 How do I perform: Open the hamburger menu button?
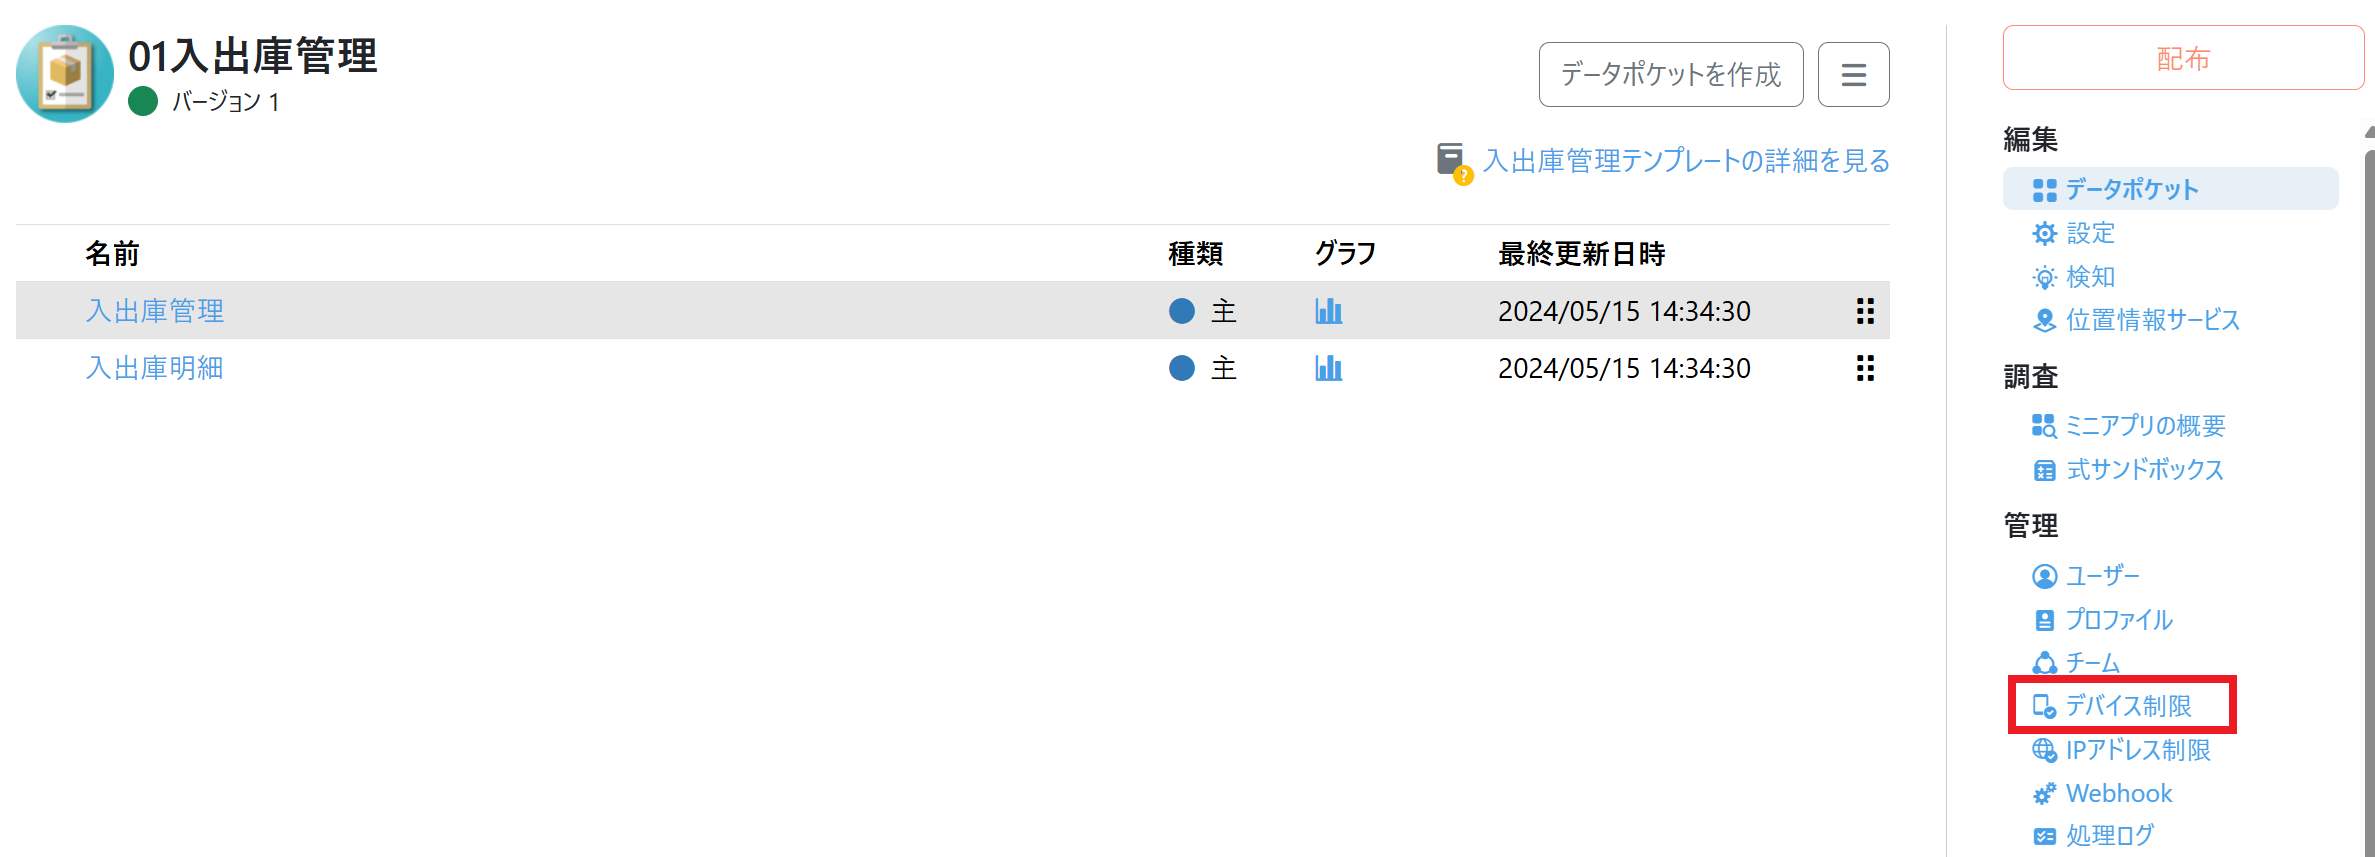pos(1853,74)
